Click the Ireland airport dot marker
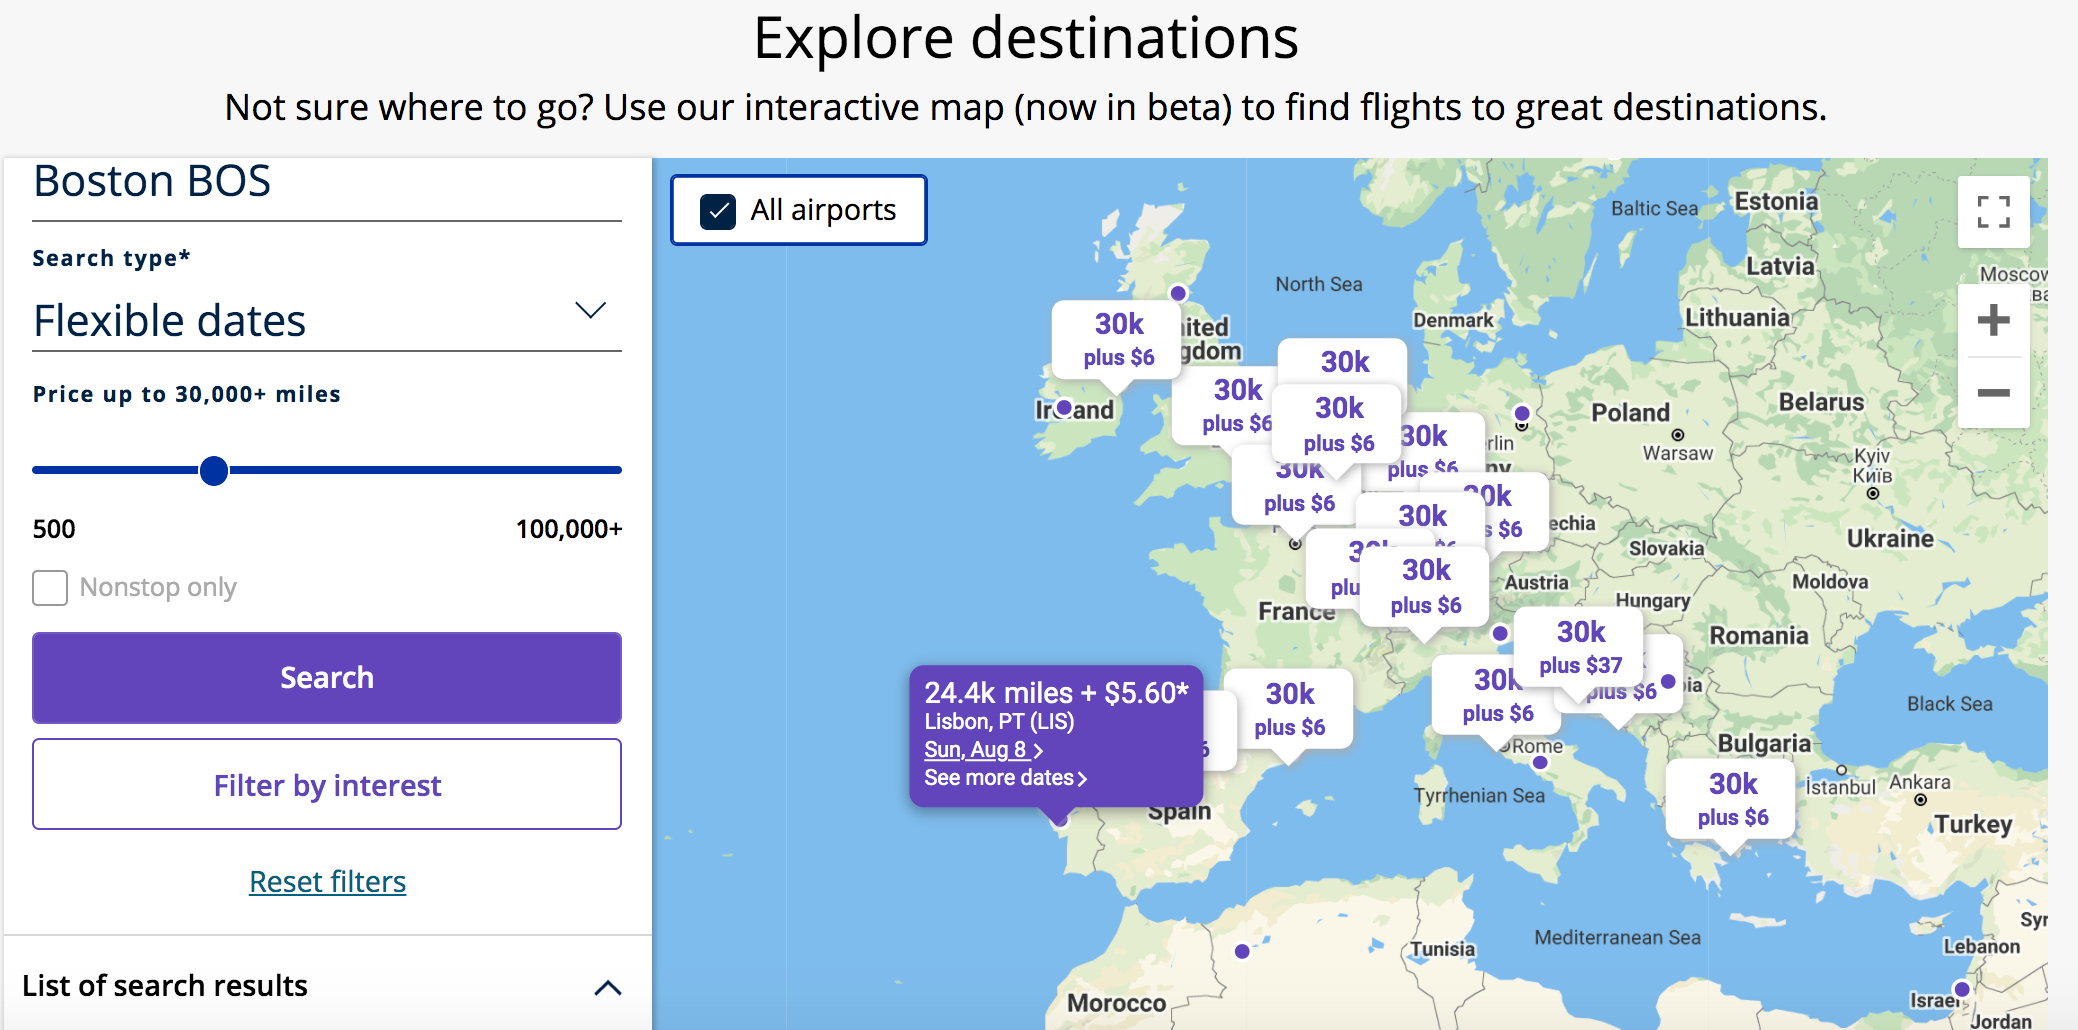This screenshot has height=1030, width=2078. (1064, 408)
